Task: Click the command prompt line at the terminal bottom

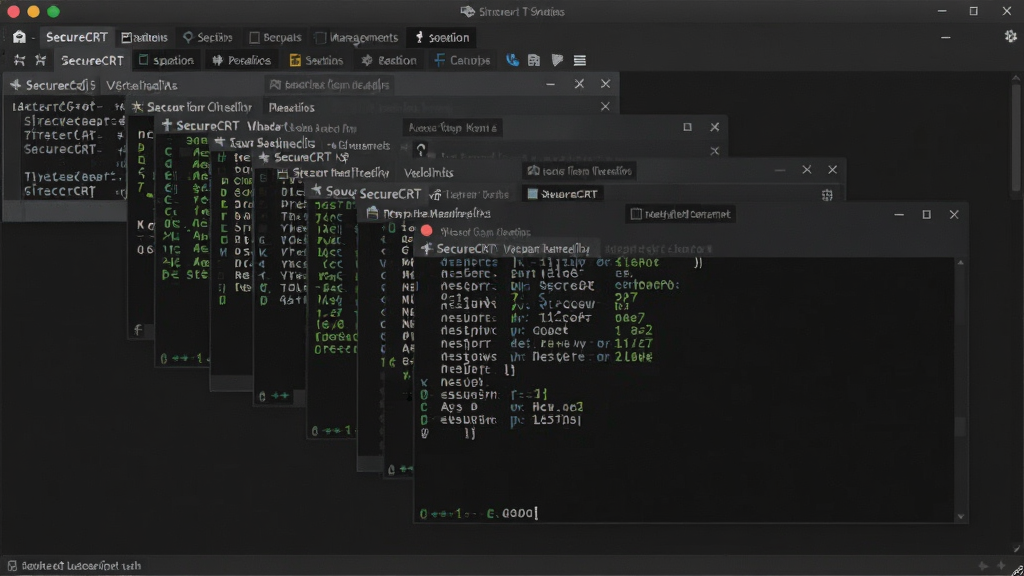Action: point(479,513)
